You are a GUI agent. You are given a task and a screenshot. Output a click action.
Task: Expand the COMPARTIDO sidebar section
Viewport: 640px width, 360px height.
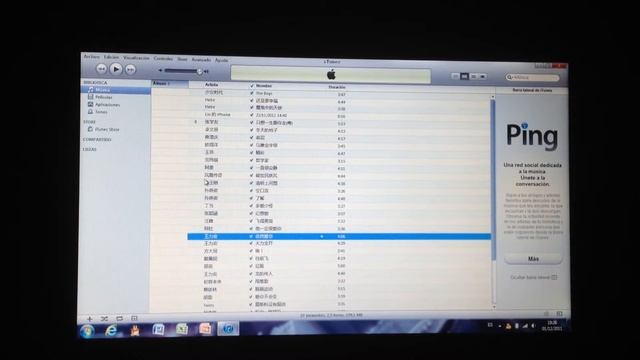[x=97, y=140]
